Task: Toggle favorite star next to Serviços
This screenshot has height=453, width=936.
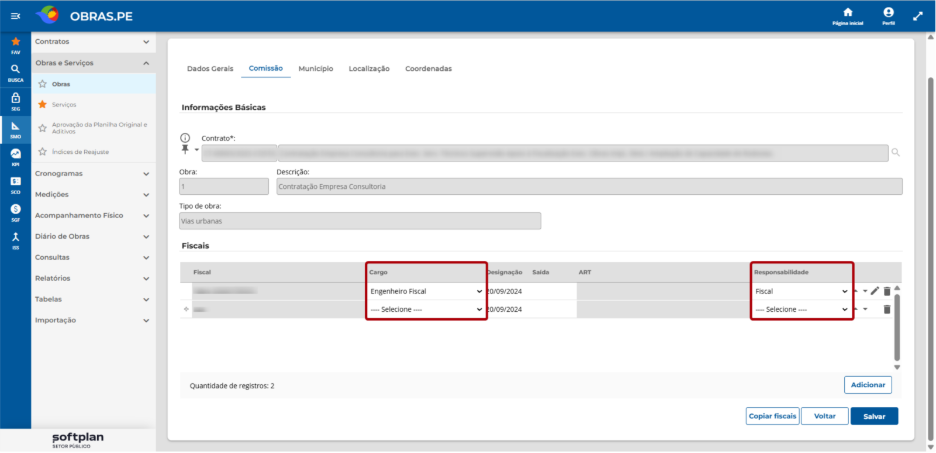Action: point(42,104)
